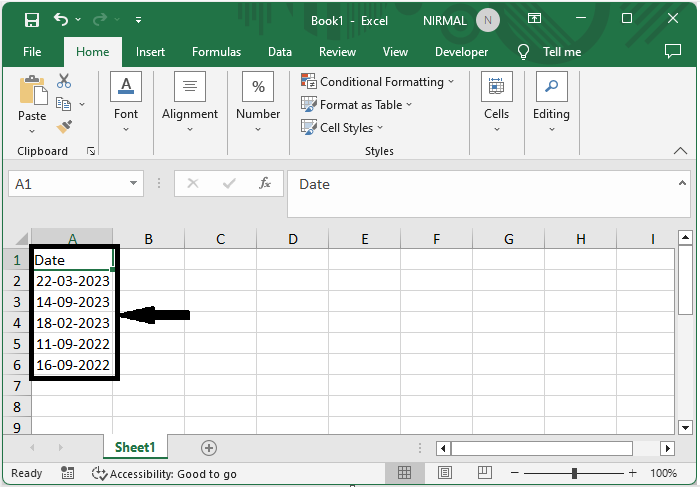This screenshot has width=700, height=487.
Task: Open the Font group button
Action: pos(126,102)
